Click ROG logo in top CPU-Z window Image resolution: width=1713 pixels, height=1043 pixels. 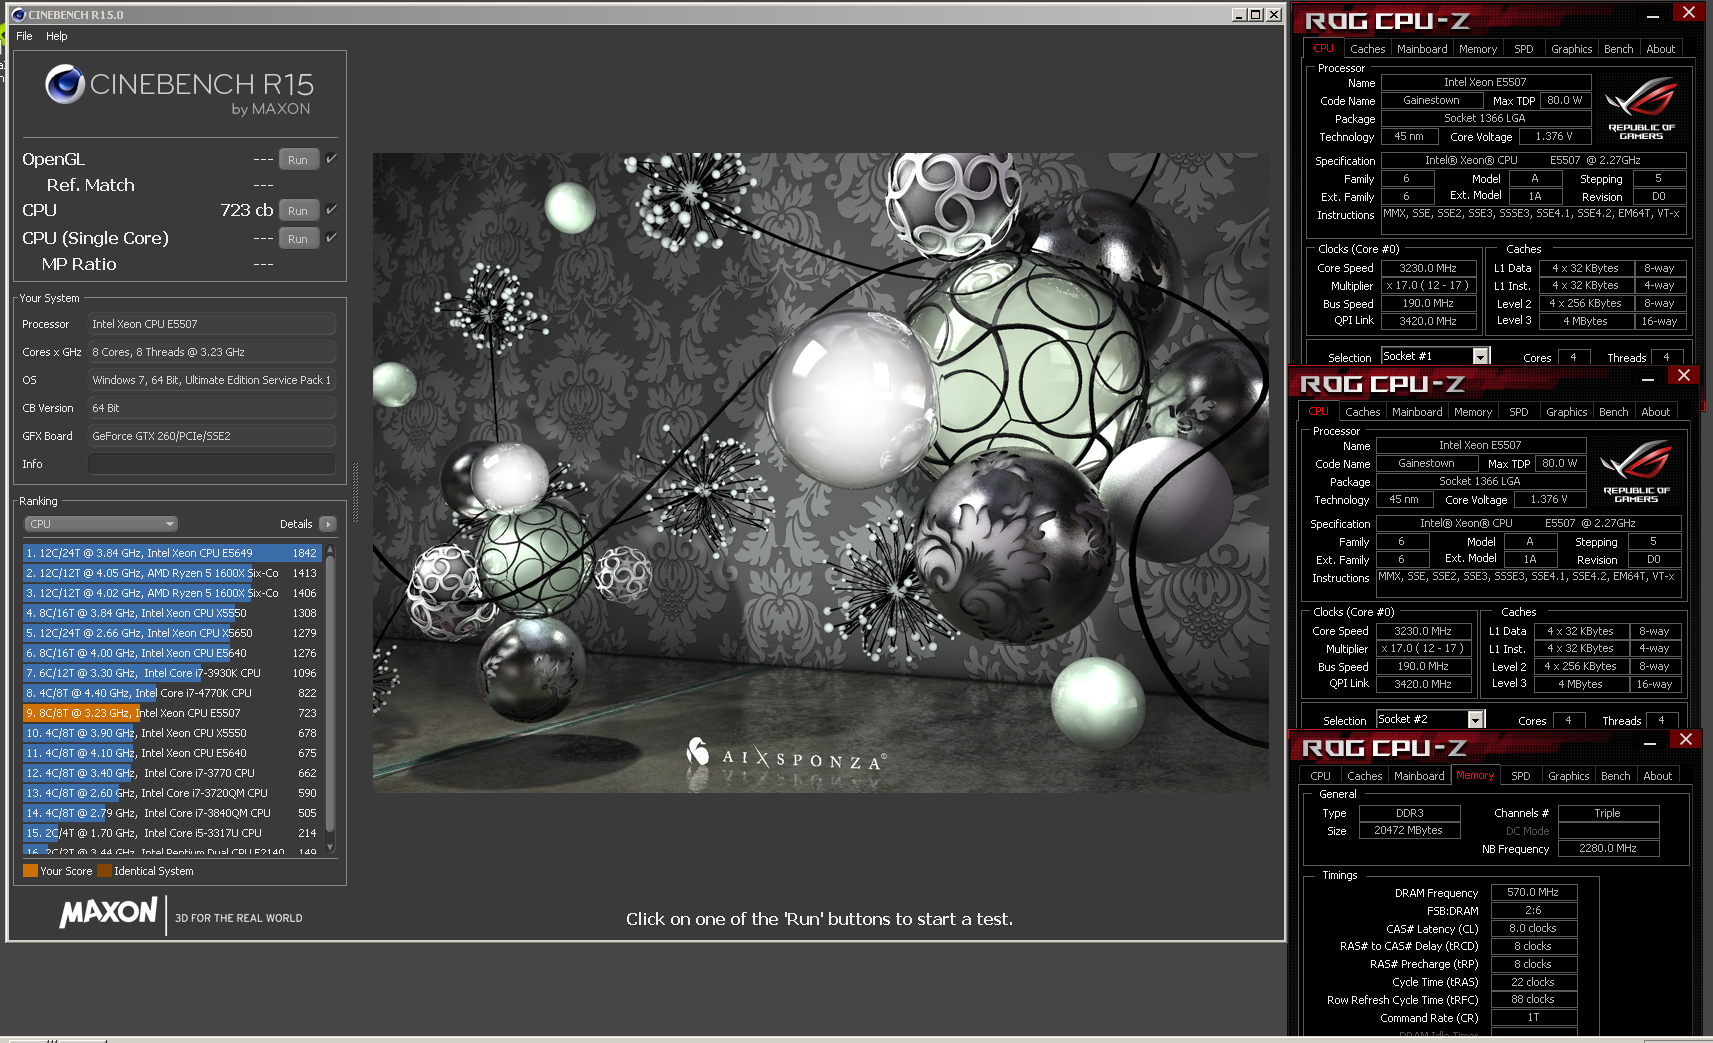[x=1641, y=109]
